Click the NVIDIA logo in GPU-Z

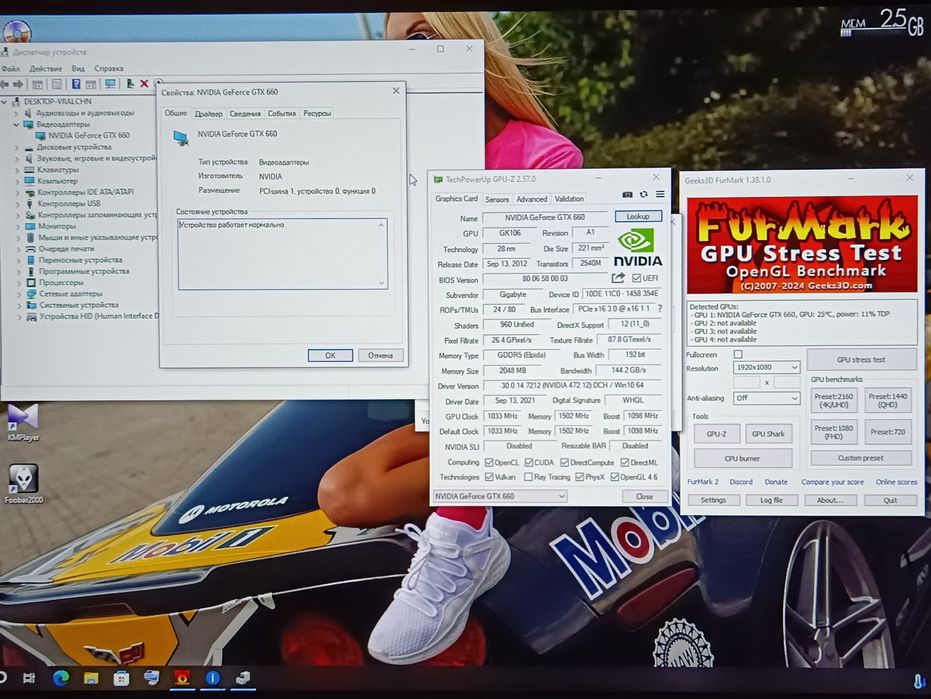pyautogui.click(x=638, y=248)
